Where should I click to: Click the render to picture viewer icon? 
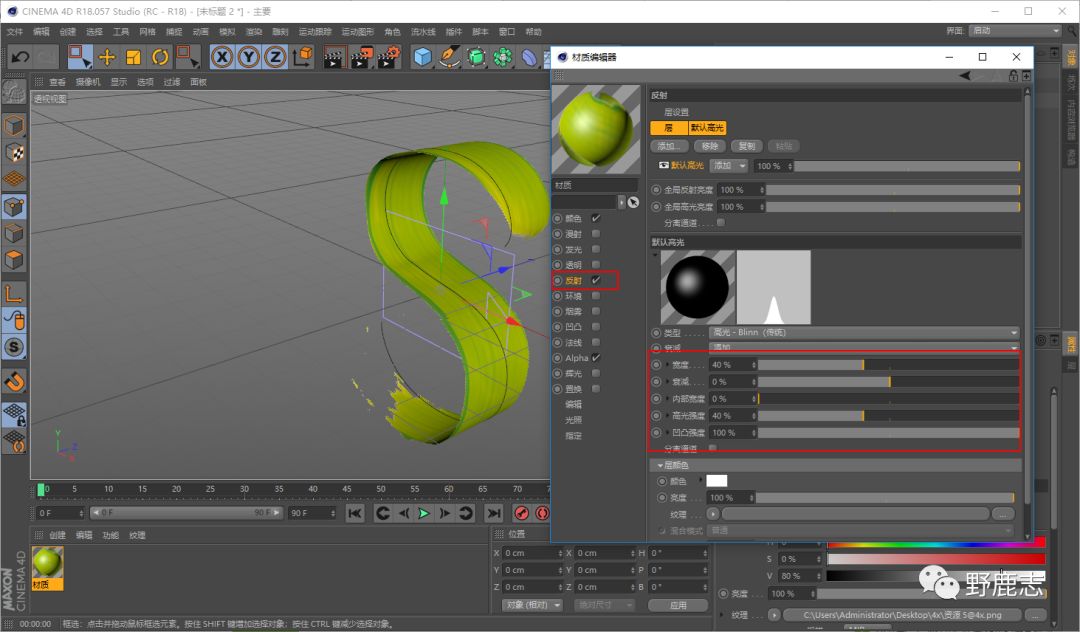tap(362, 57)
